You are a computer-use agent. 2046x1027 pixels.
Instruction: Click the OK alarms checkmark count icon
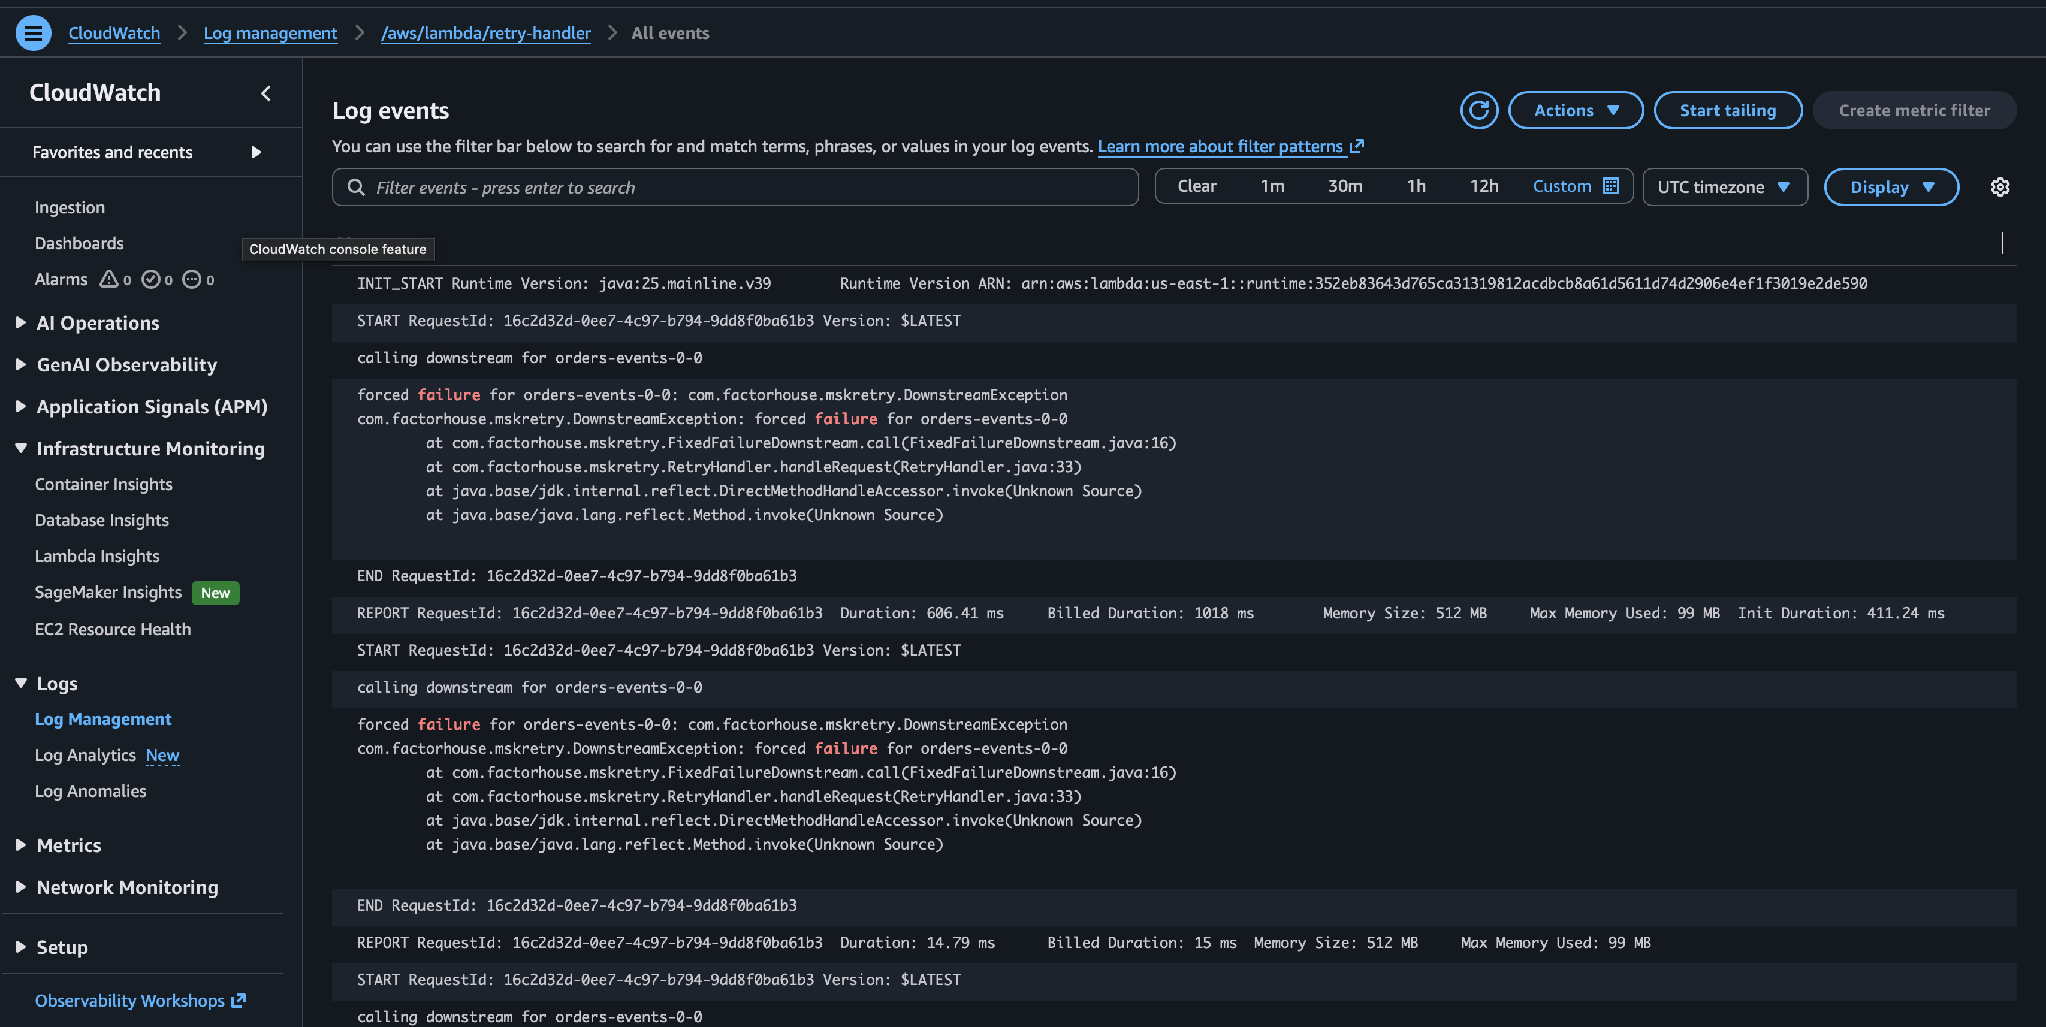point(151,279)
